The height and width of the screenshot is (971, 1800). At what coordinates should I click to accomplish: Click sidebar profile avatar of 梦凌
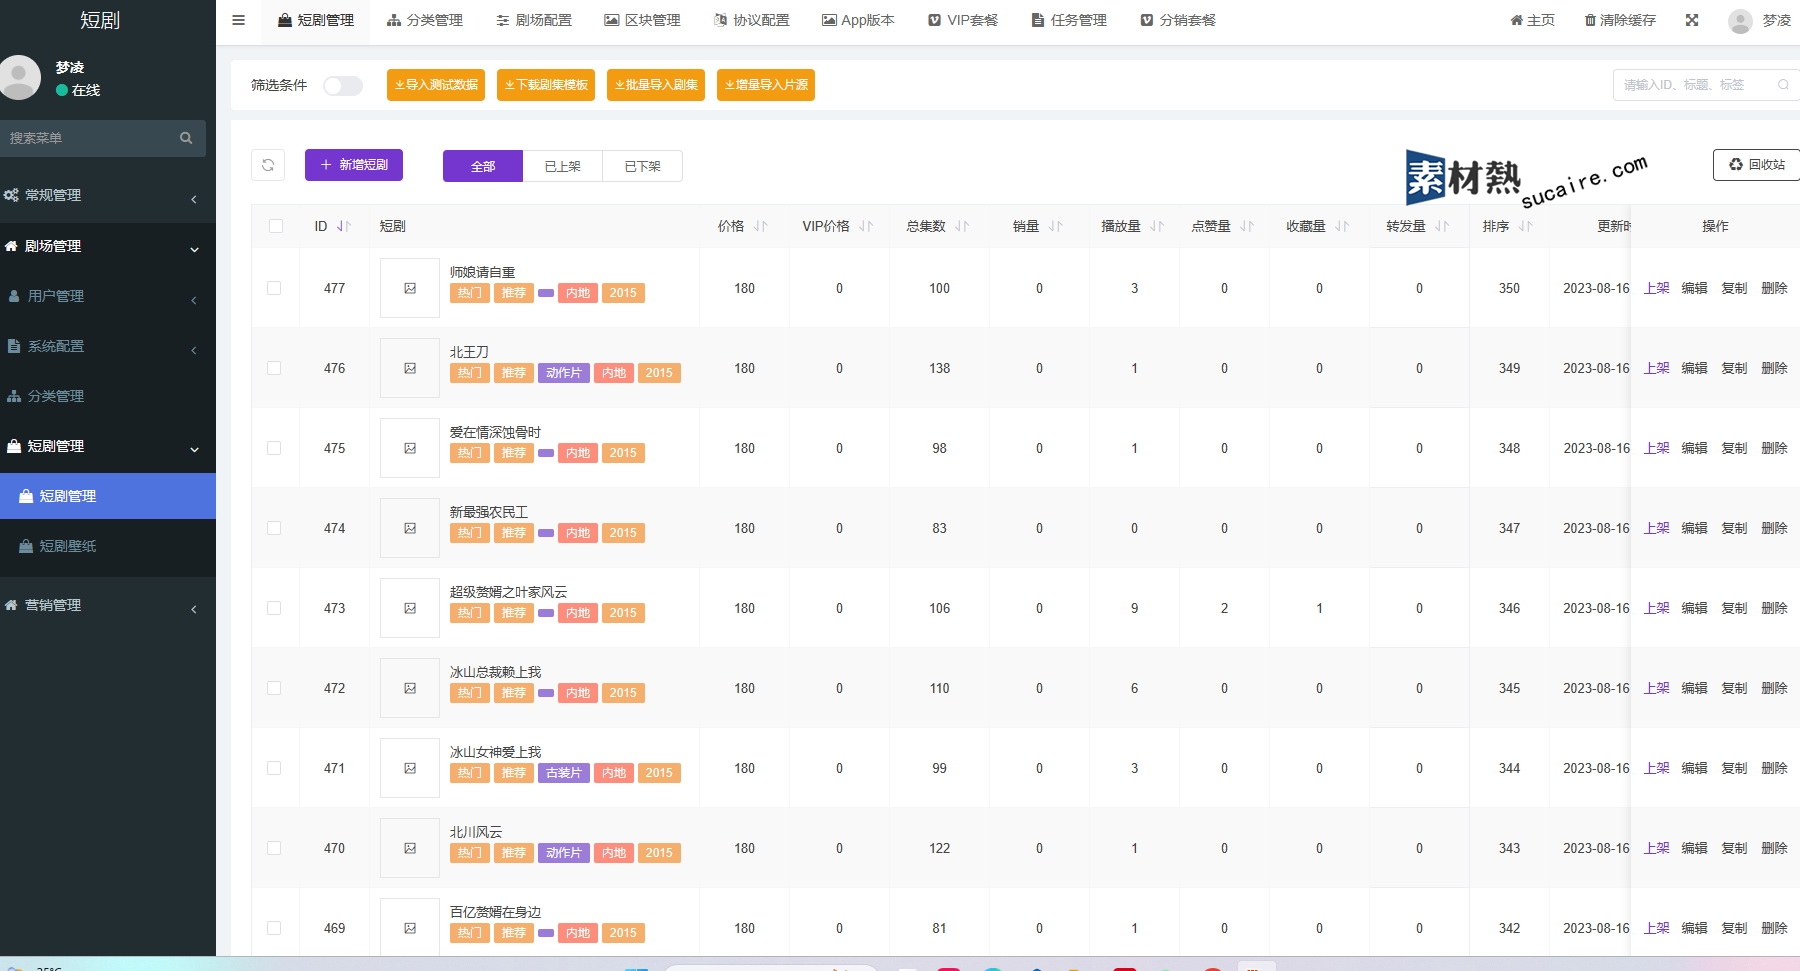(x=19, y=78)
